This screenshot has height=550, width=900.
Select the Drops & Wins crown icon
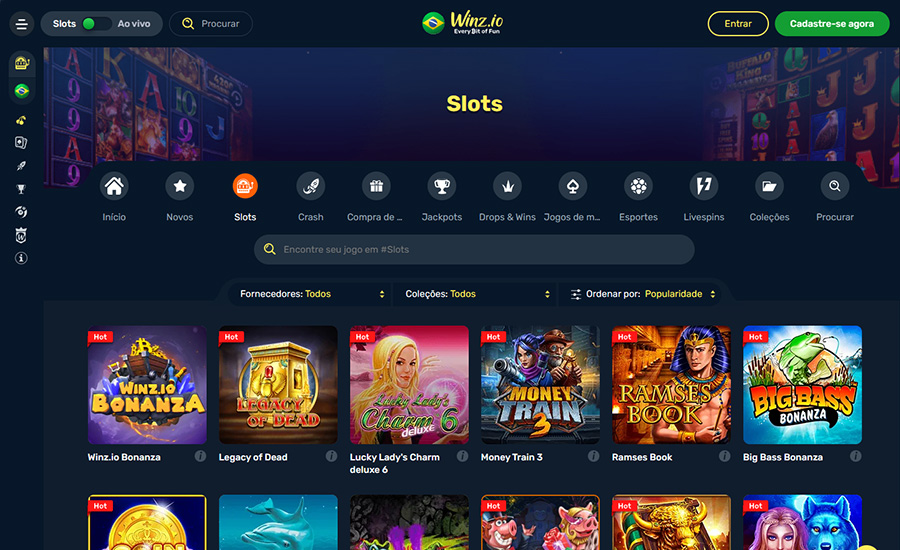pos(507,186)
